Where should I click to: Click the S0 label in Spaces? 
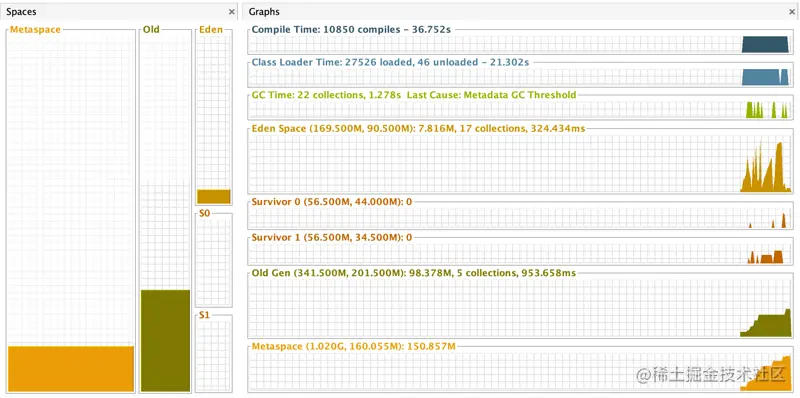coord(204,213)
